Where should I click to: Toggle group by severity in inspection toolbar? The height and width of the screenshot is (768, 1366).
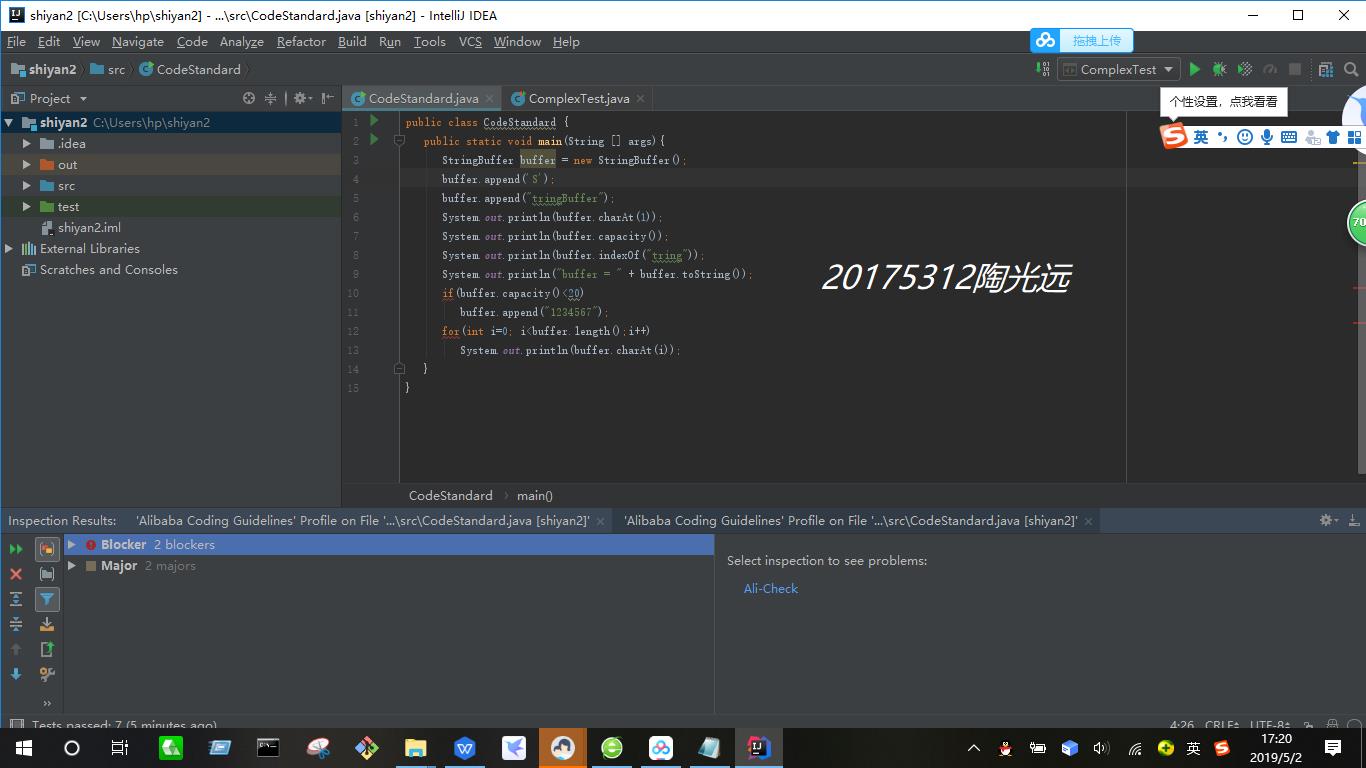[x=47, y=549]
